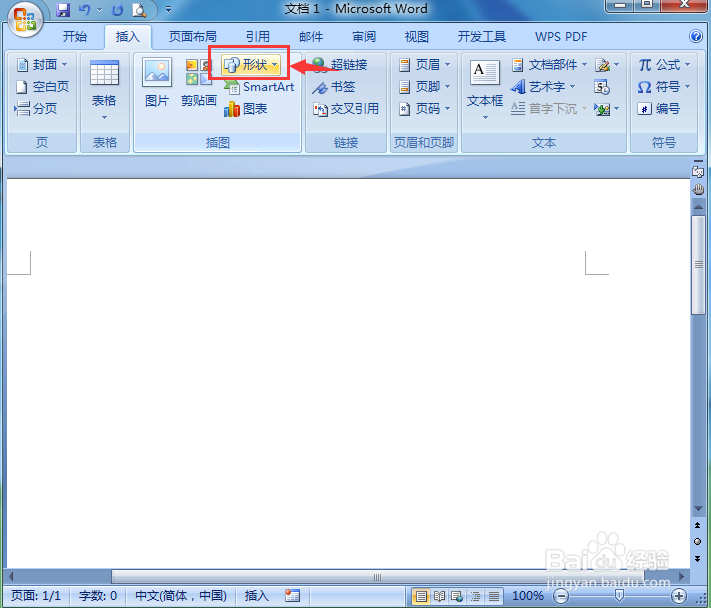Insert a 图片 picture
The image size is (711, 608).
[x=157, y=82]
